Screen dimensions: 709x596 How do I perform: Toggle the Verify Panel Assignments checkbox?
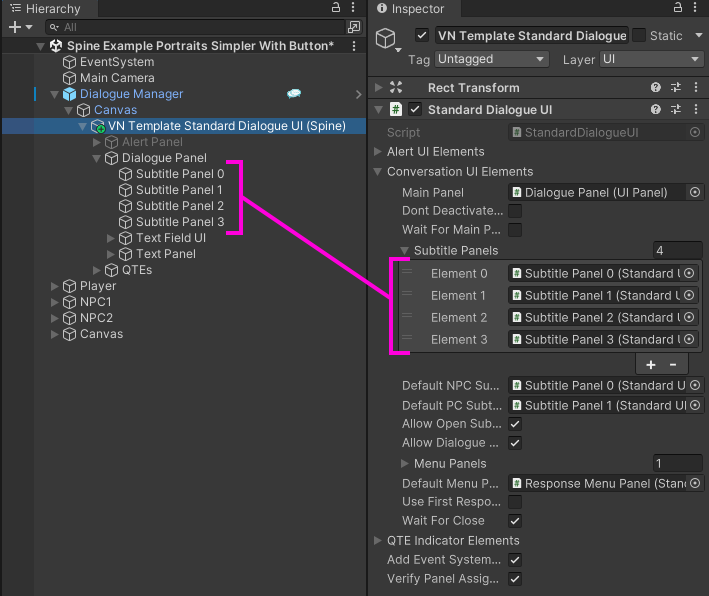click(x=515, y=579)
